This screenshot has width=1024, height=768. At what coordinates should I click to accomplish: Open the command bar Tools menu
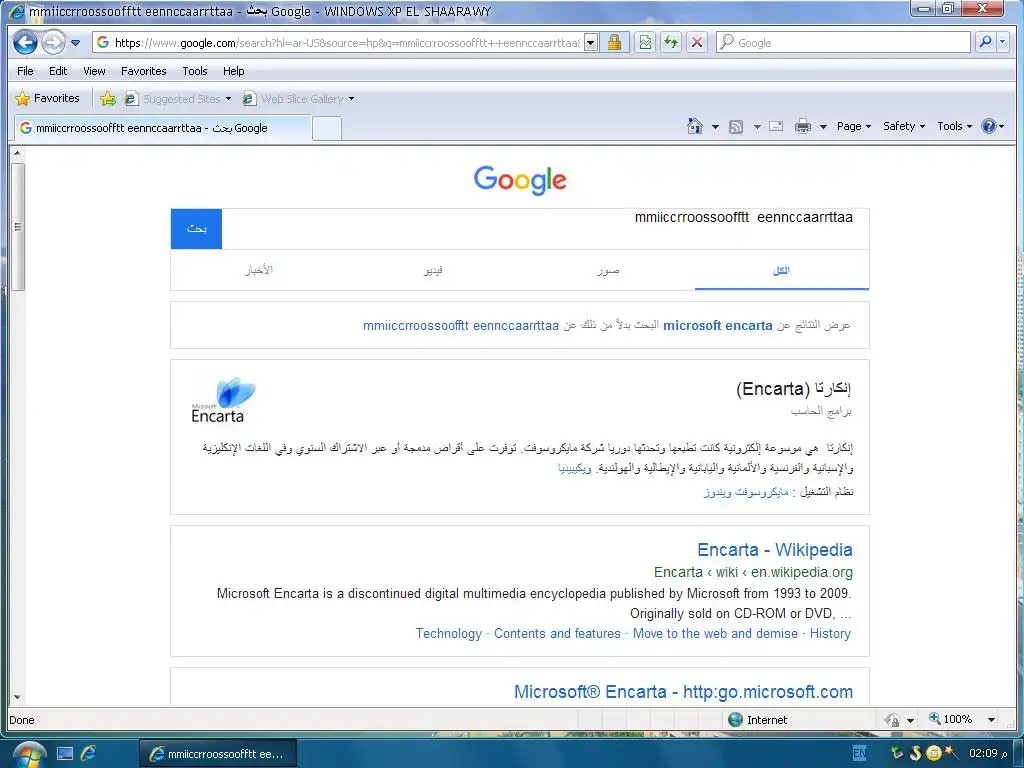(955, 126)
